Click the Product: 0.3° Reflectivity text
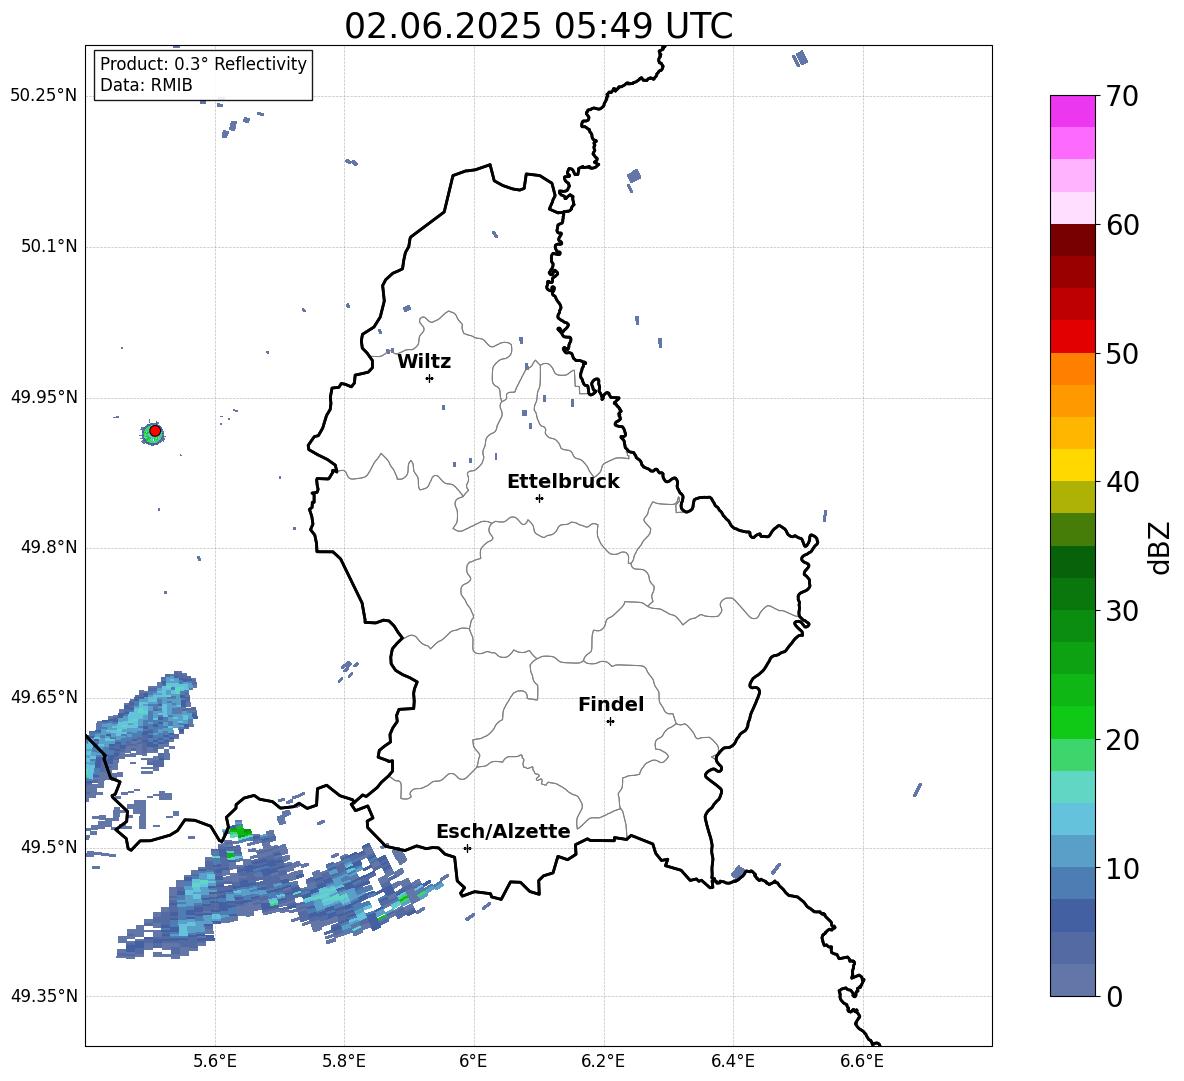Screen dimensions: 1184x1081 point(203,64)
